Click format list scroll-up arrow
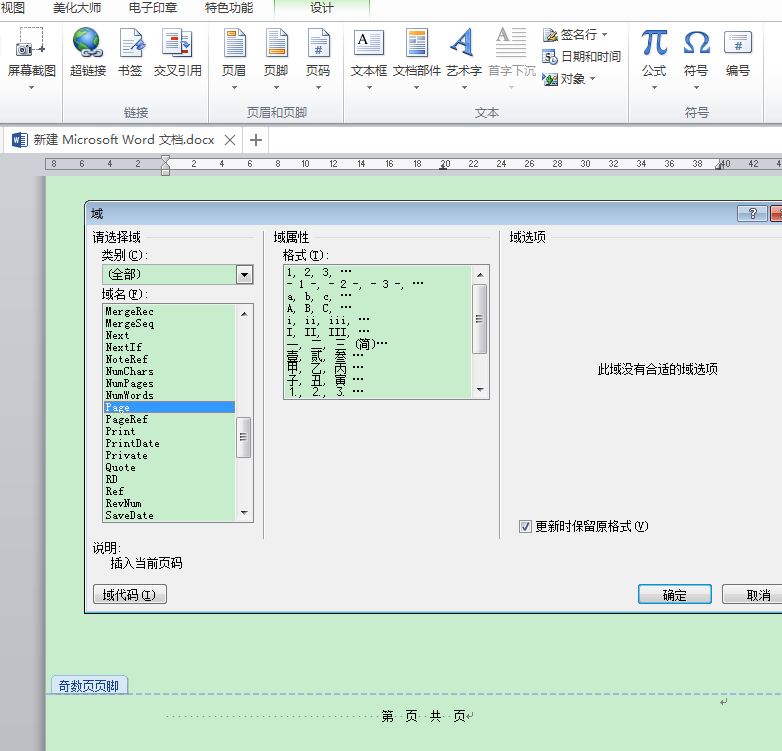The height and width of the screenshot is (751, 782). pyautogui.click(x=480, y=275)
